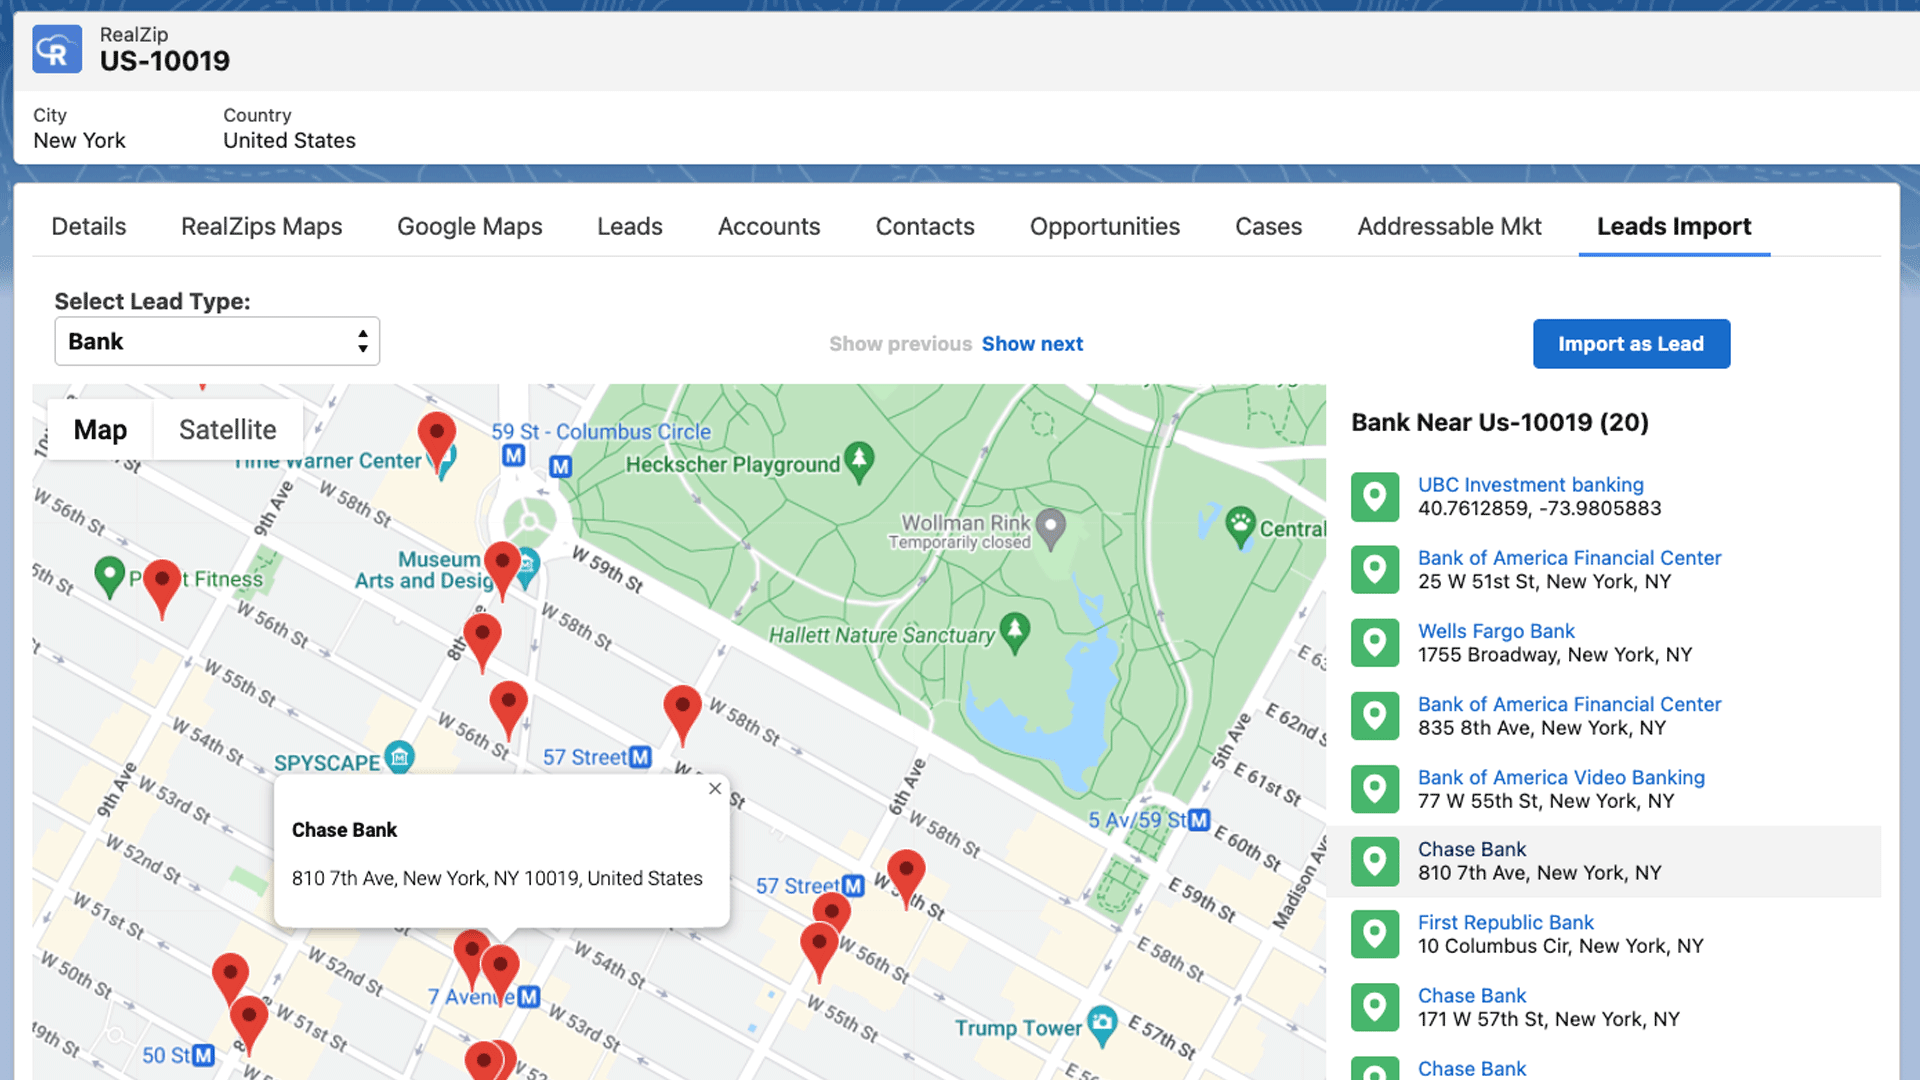This screenshot has height=1080, width=1920.
Task: Close the Chase Bank info popup
Action: (x=715, y=789)
